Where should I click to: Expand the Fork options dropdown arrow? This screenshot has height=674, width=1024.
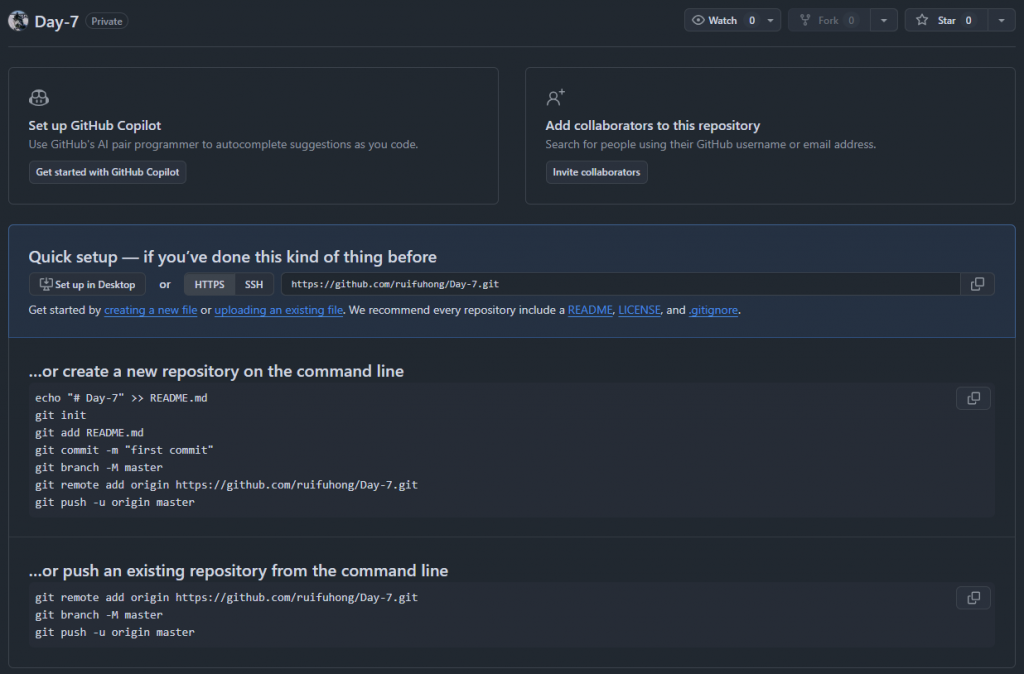(x=884, y=20)
